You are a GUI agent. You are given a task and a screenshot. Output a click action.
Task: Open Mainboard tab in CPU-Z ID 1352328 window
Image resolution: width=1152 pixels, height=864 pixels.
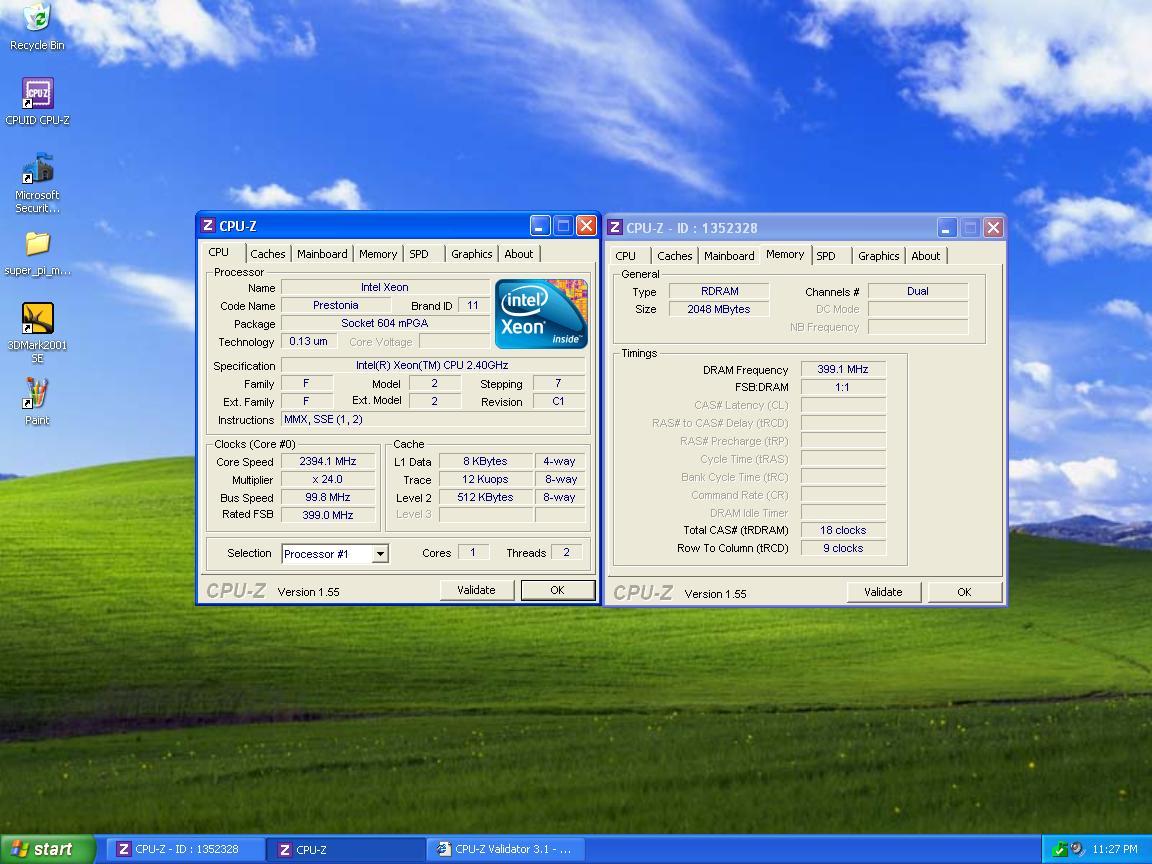point(729,256)
